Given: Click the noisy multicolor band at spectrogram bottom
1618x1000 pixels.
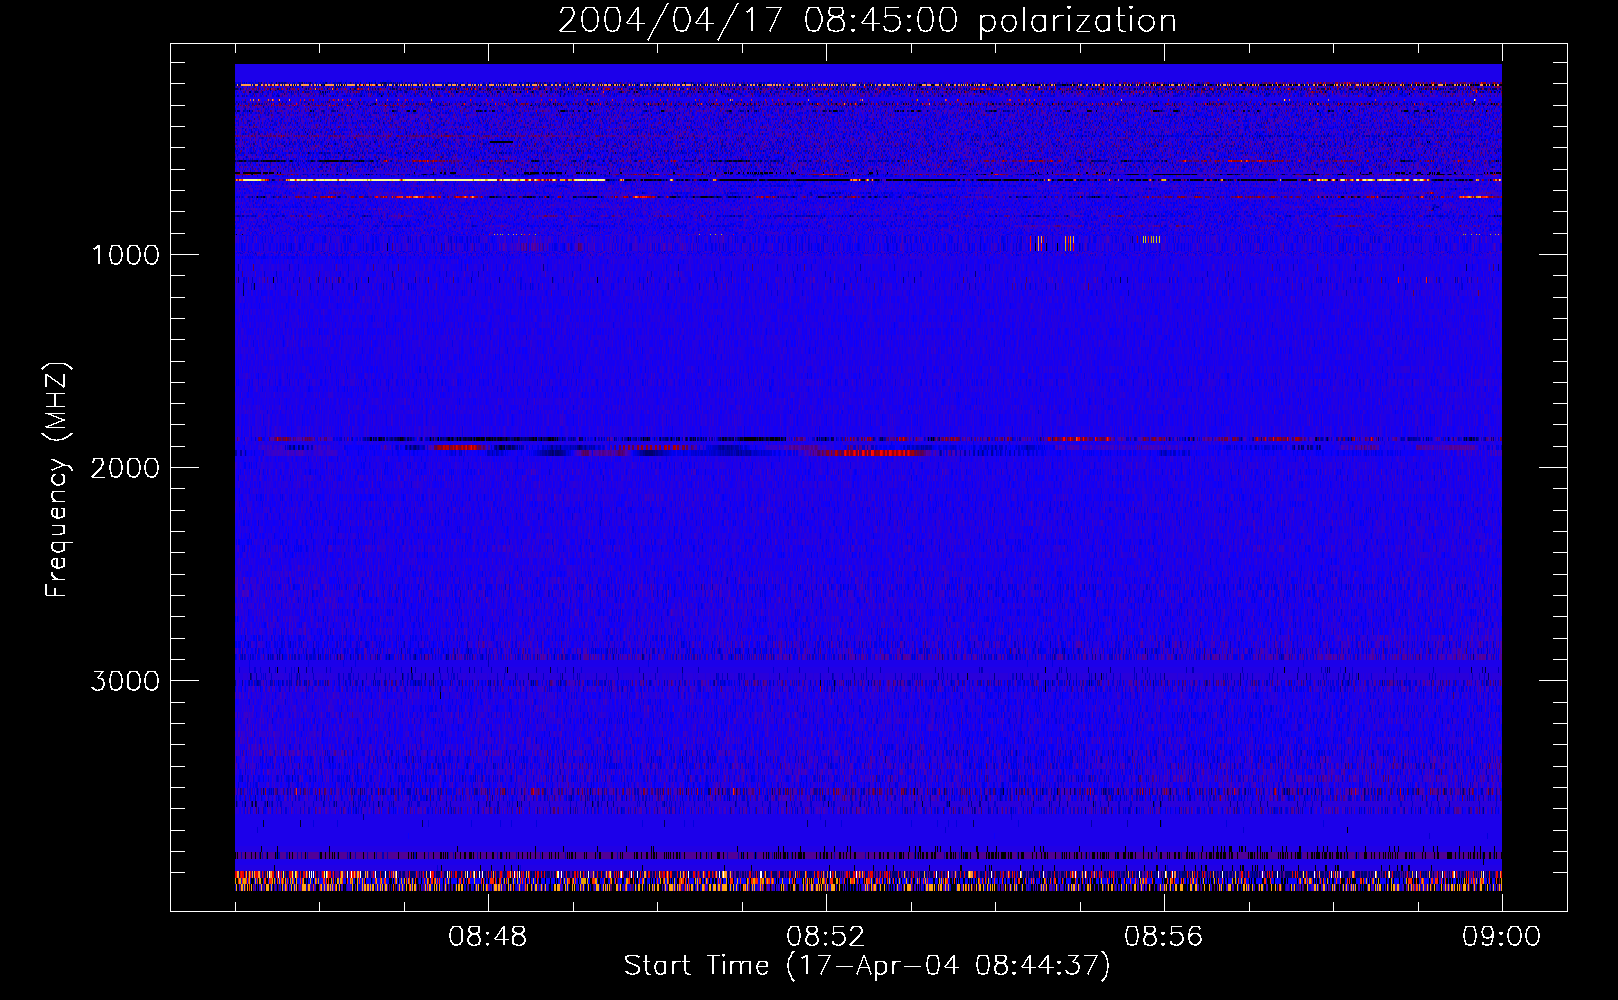Looking at the screenshot, I should (x=868, y=880).
